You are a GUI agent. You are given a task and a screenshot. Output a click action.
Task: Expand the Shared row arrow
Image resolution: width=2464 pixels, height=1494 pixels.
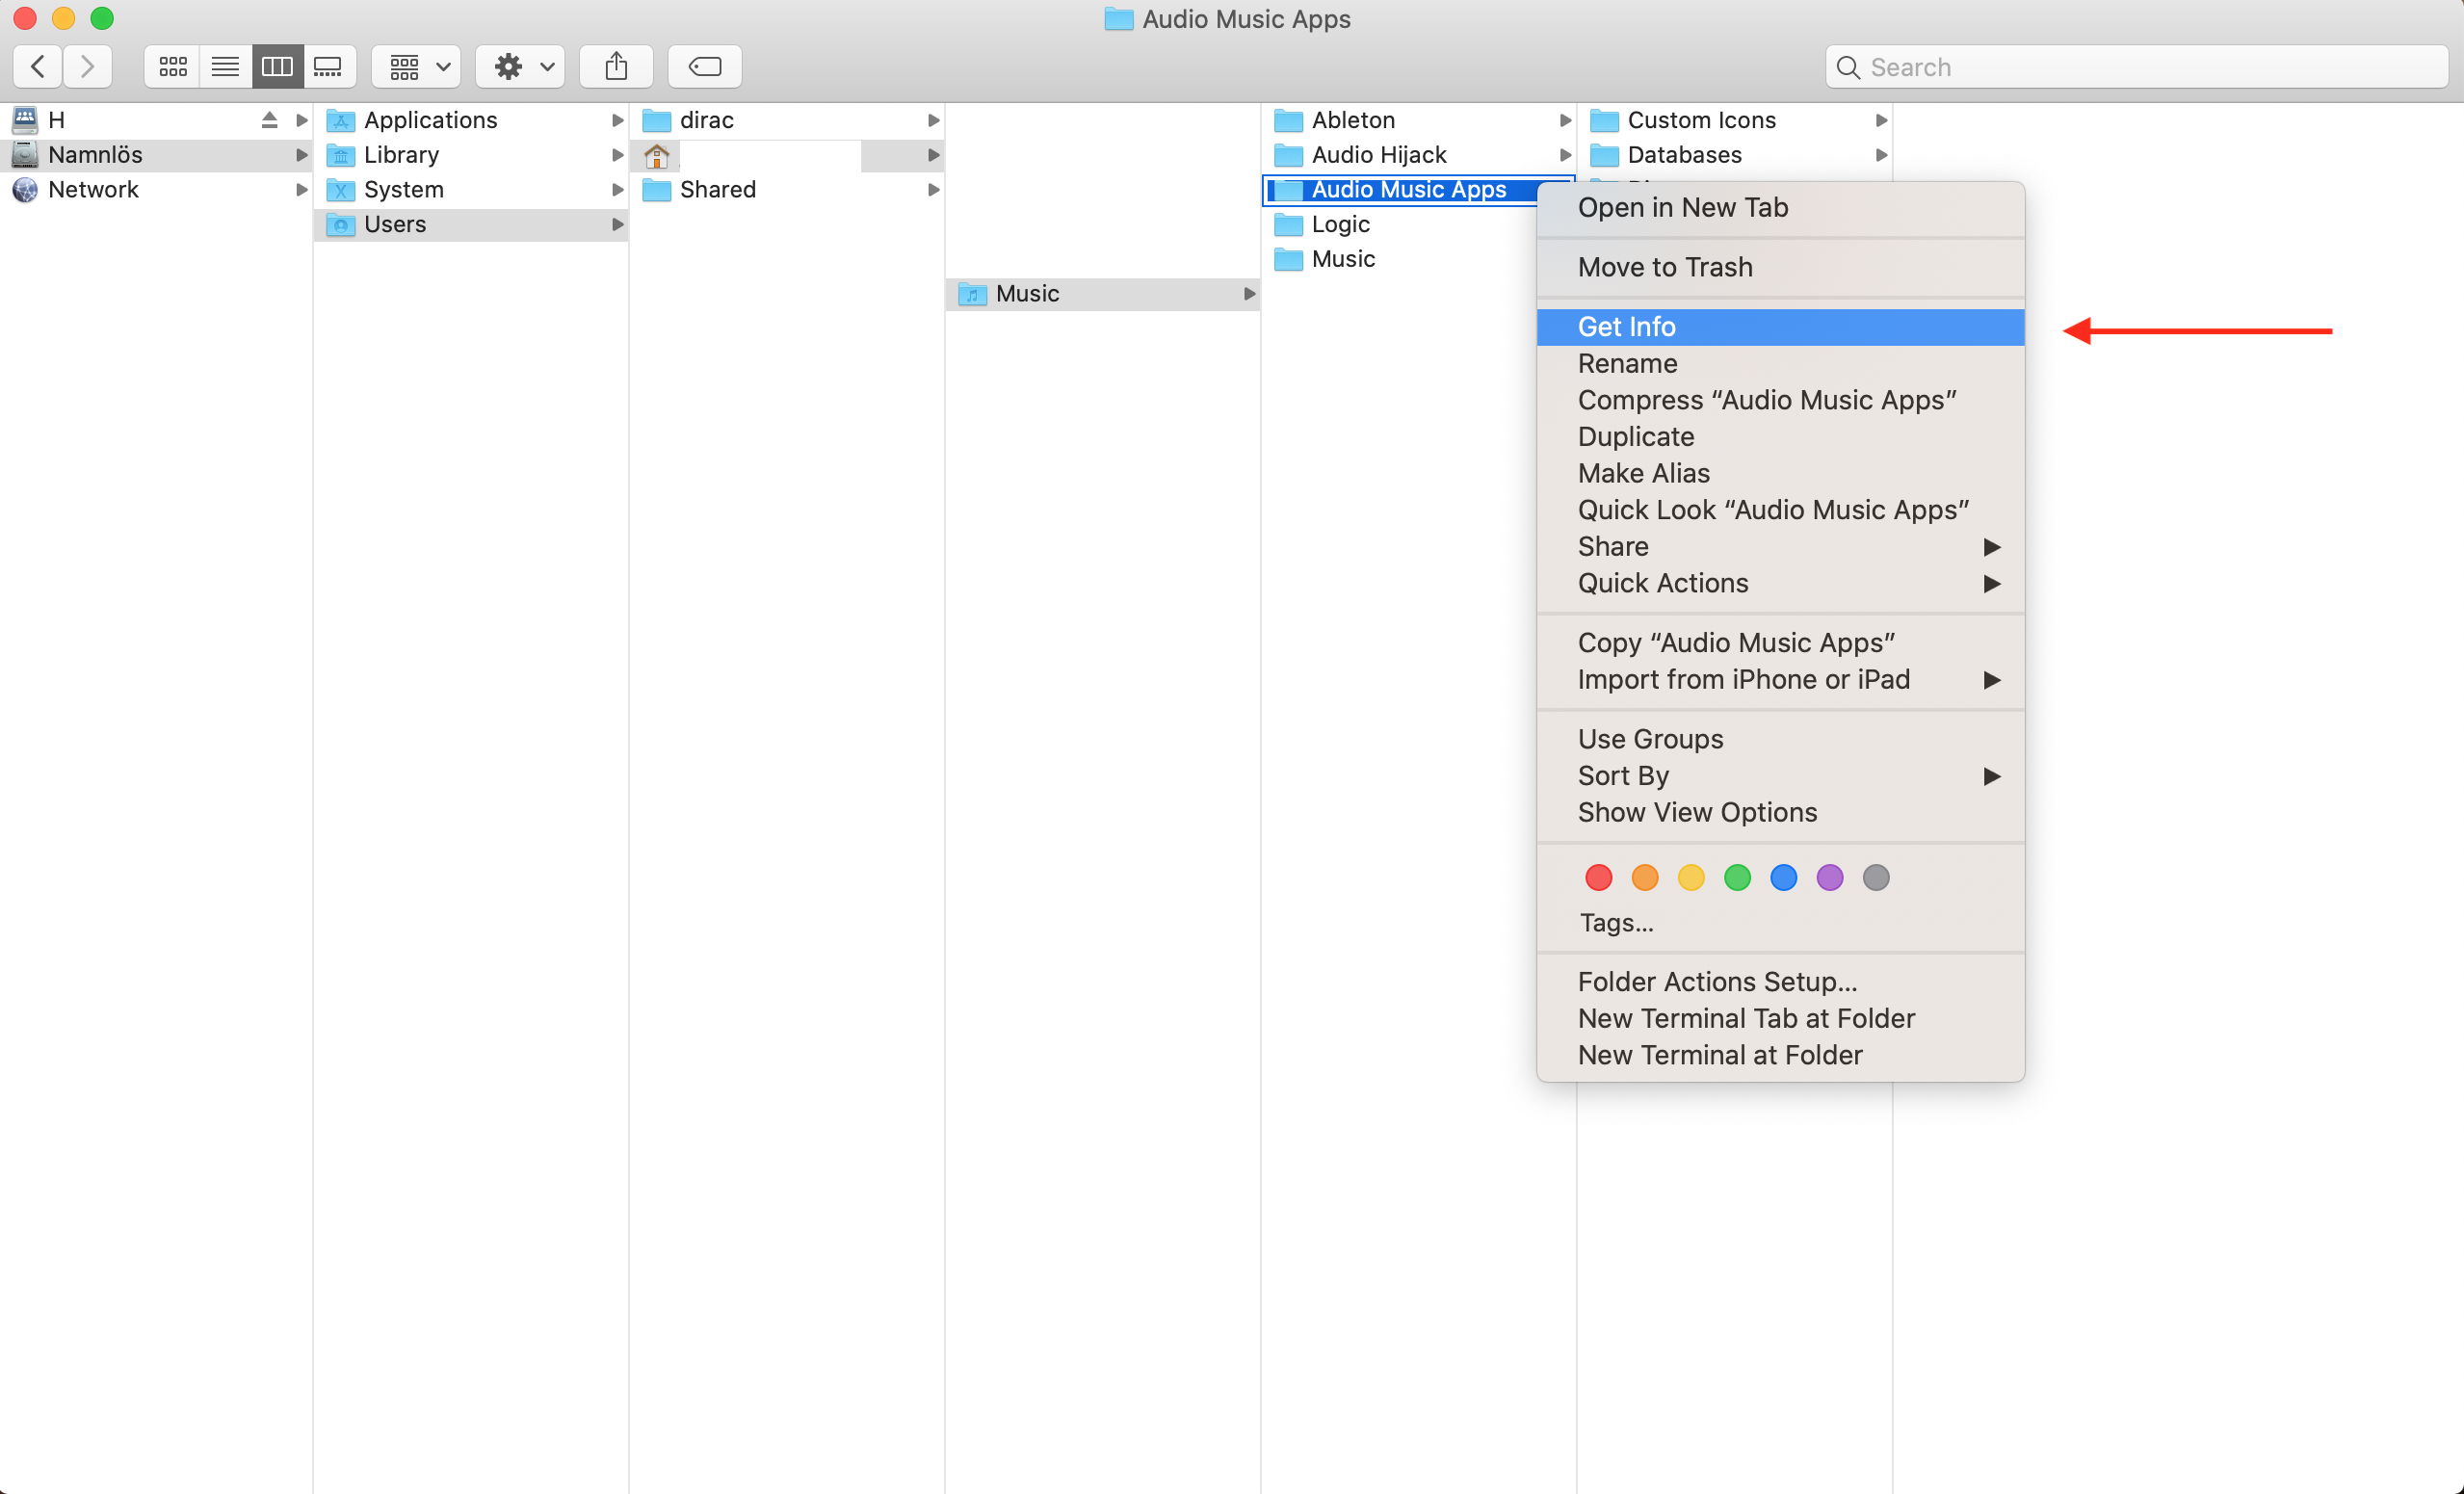[x=934, y=190]
